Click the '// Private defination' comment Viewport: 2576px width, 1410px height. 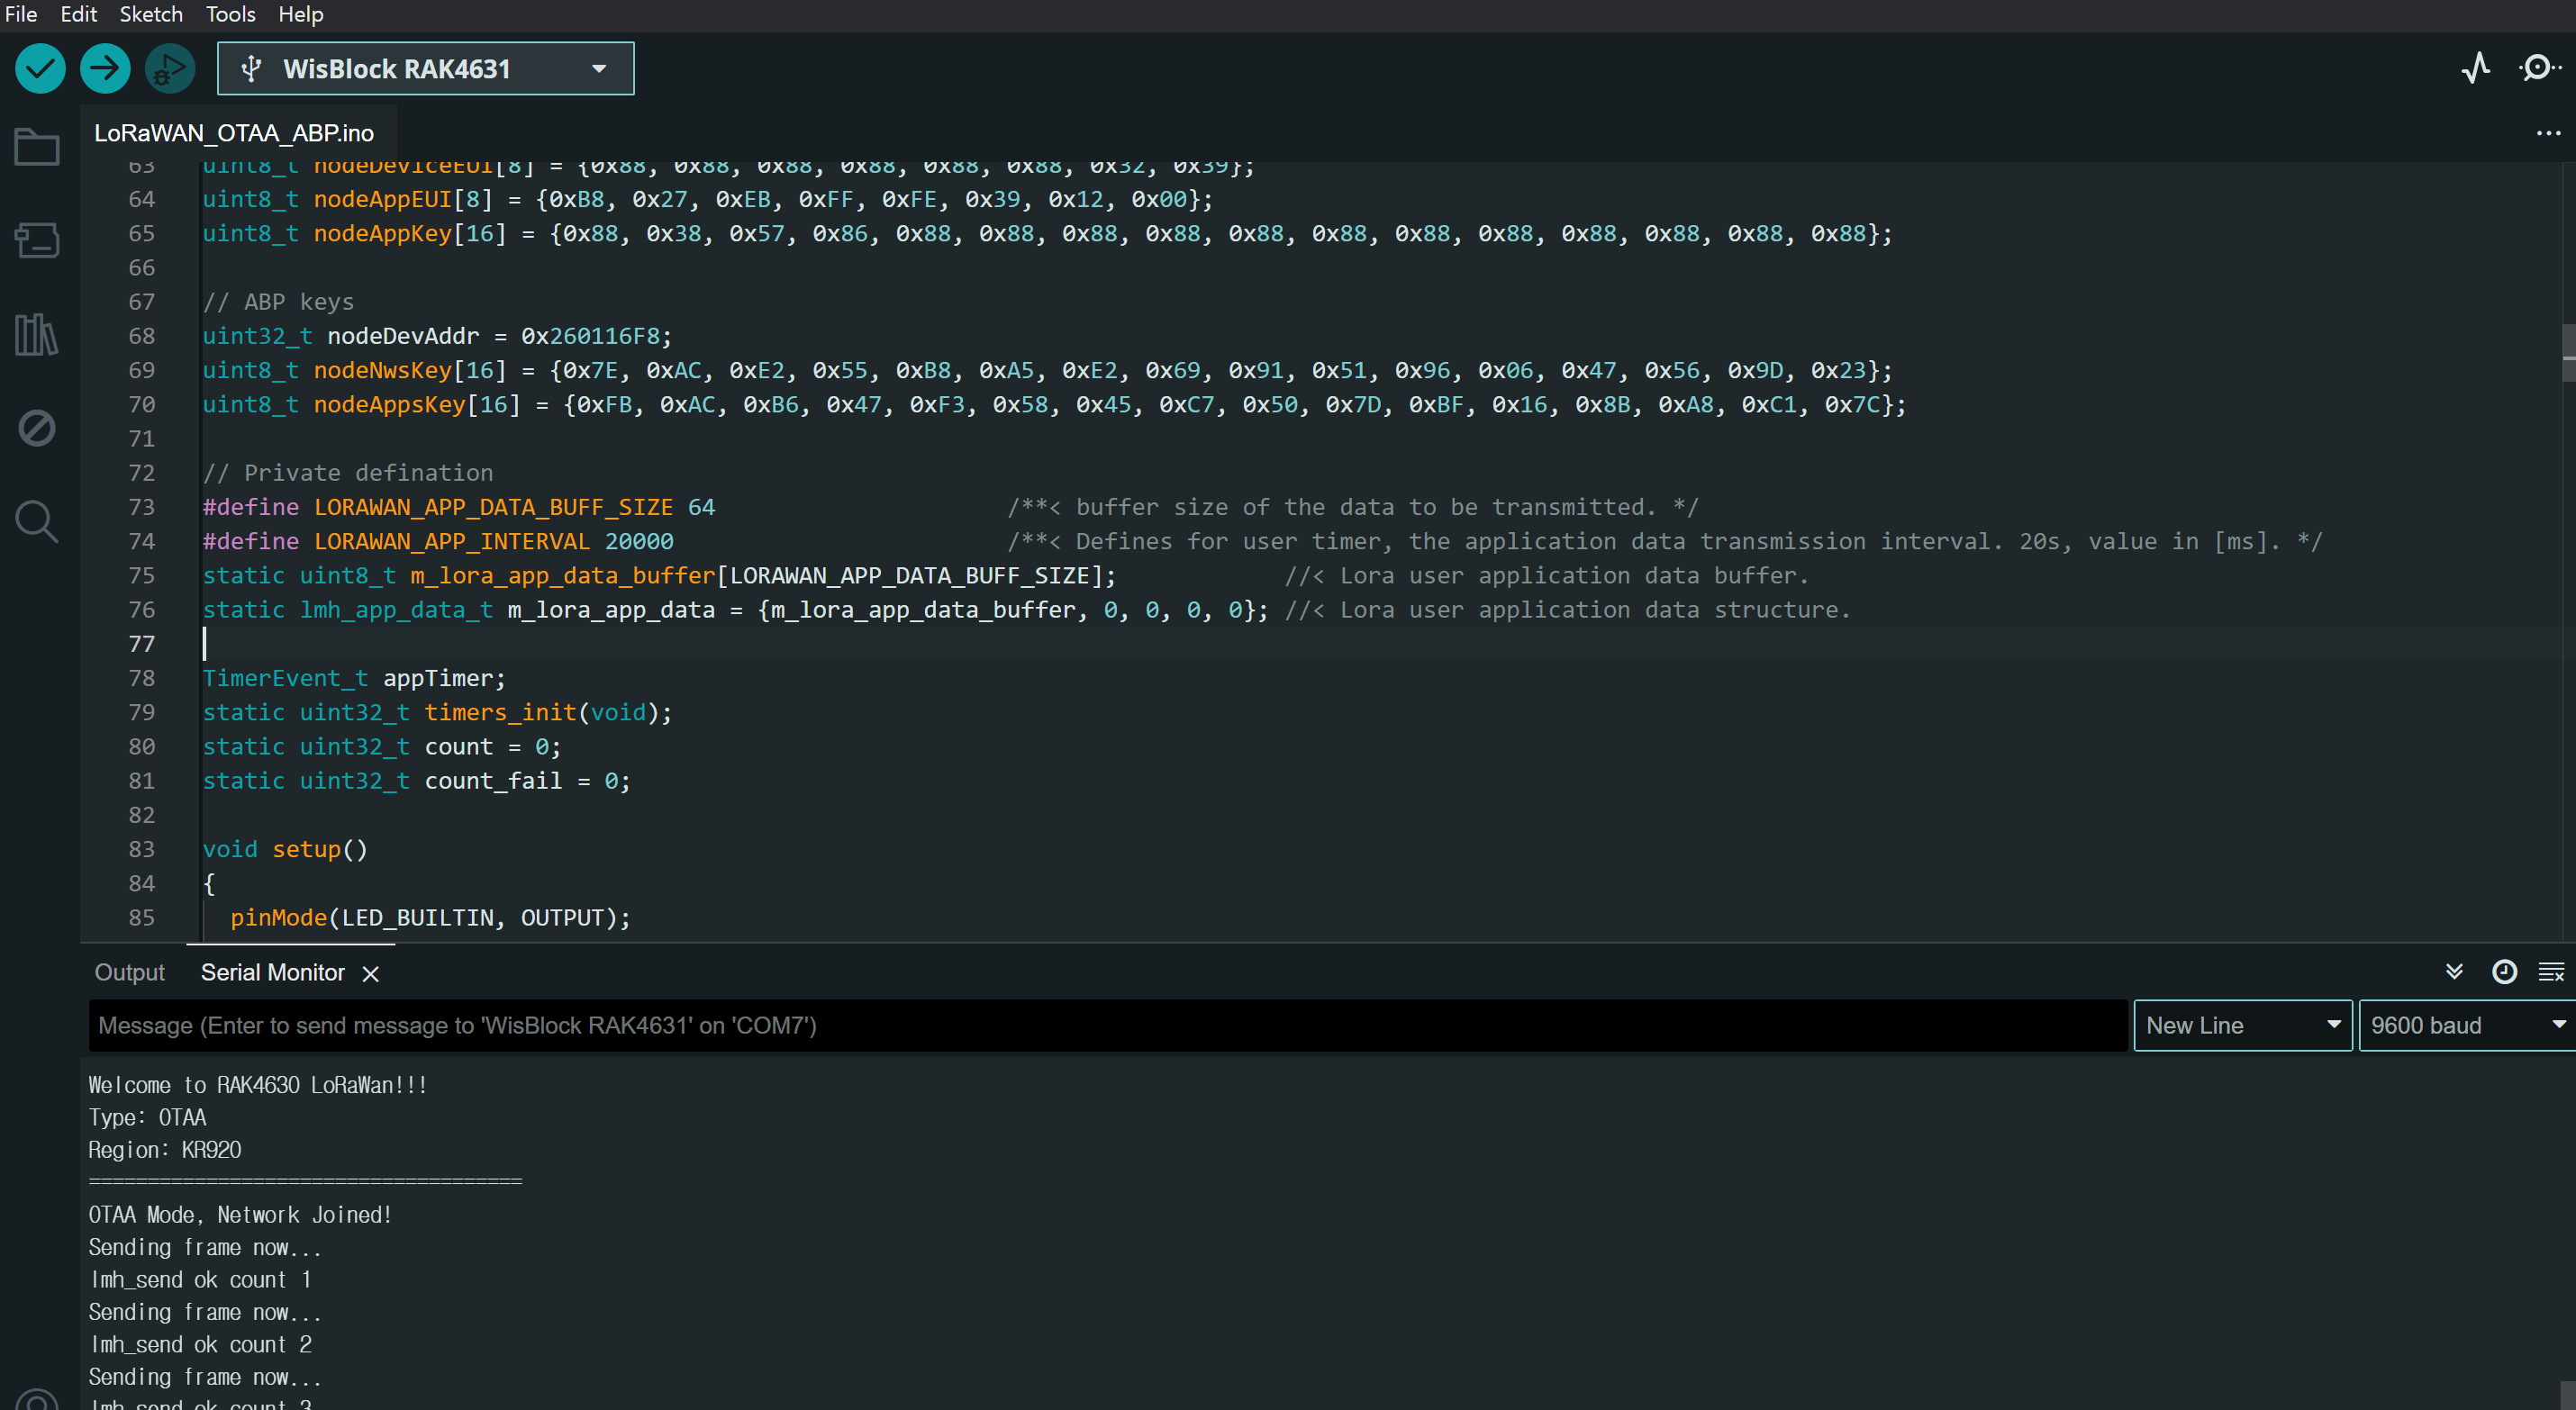[x=348, y=473]
